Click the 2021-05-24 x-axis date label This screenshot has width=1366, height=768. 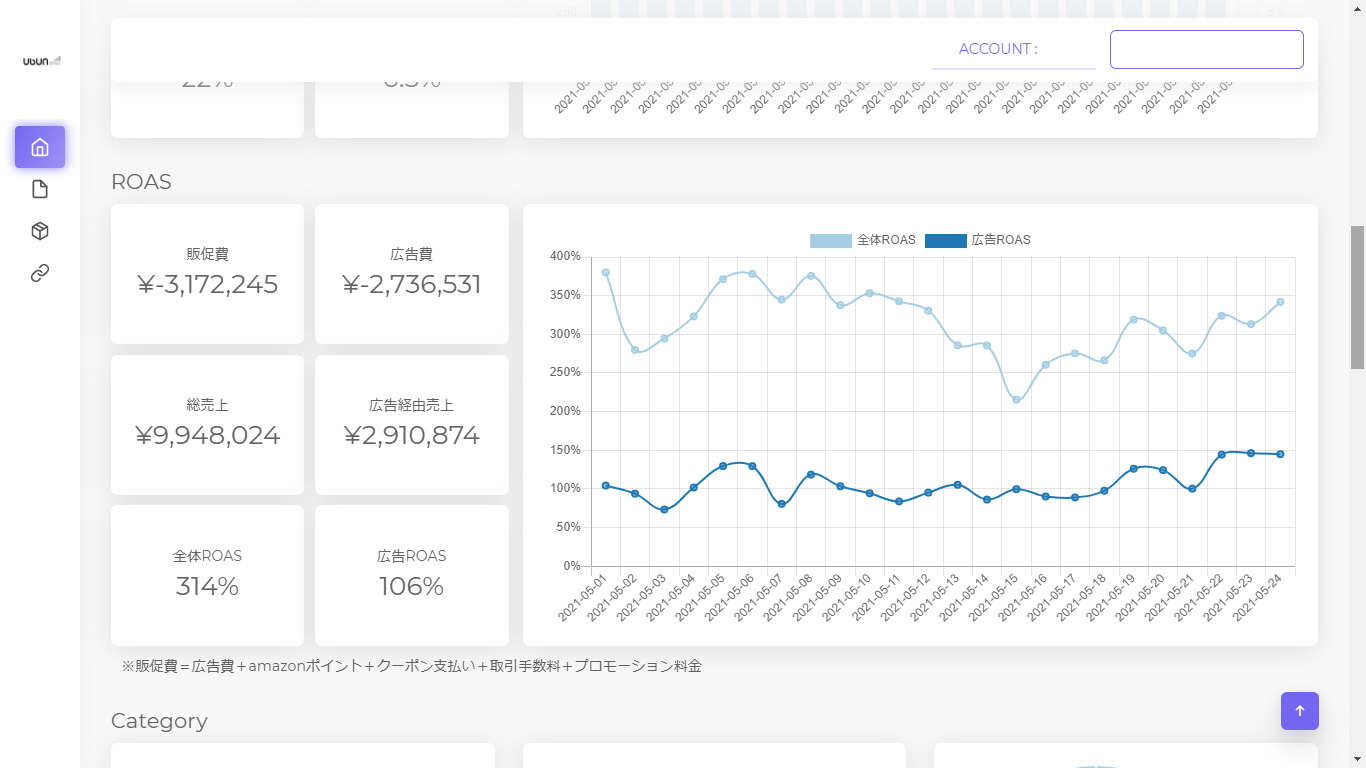click(x=1257, y=598)
